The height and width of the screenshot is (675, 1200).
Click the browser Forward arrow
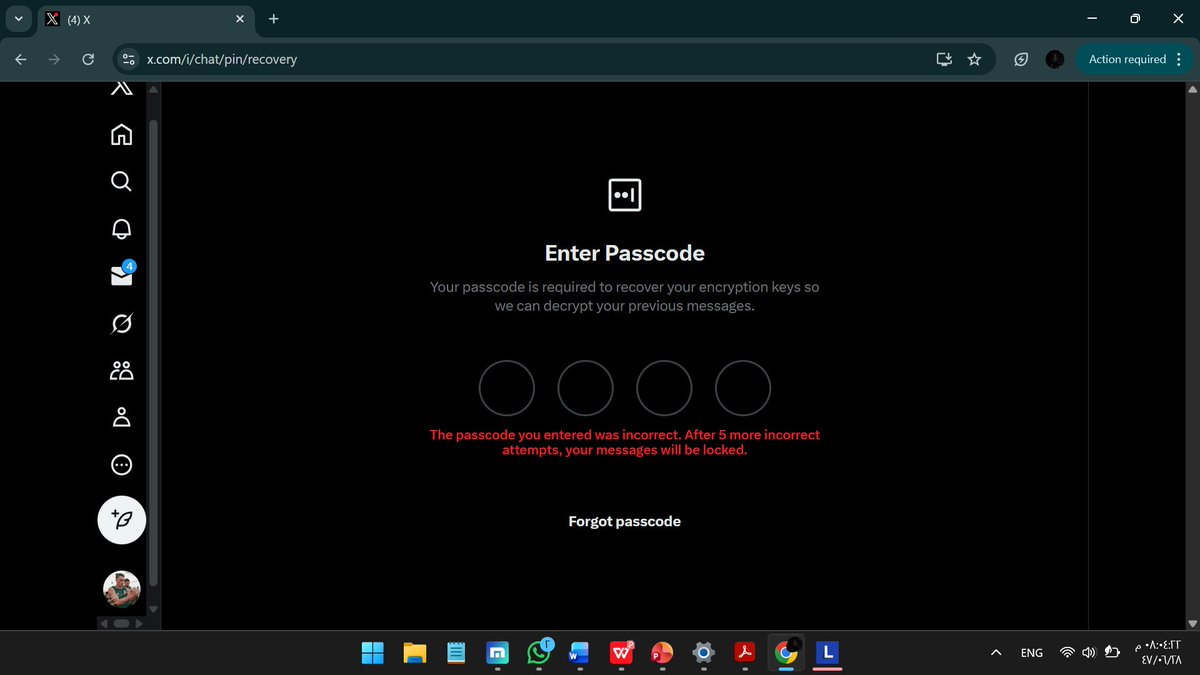[54, 59]
